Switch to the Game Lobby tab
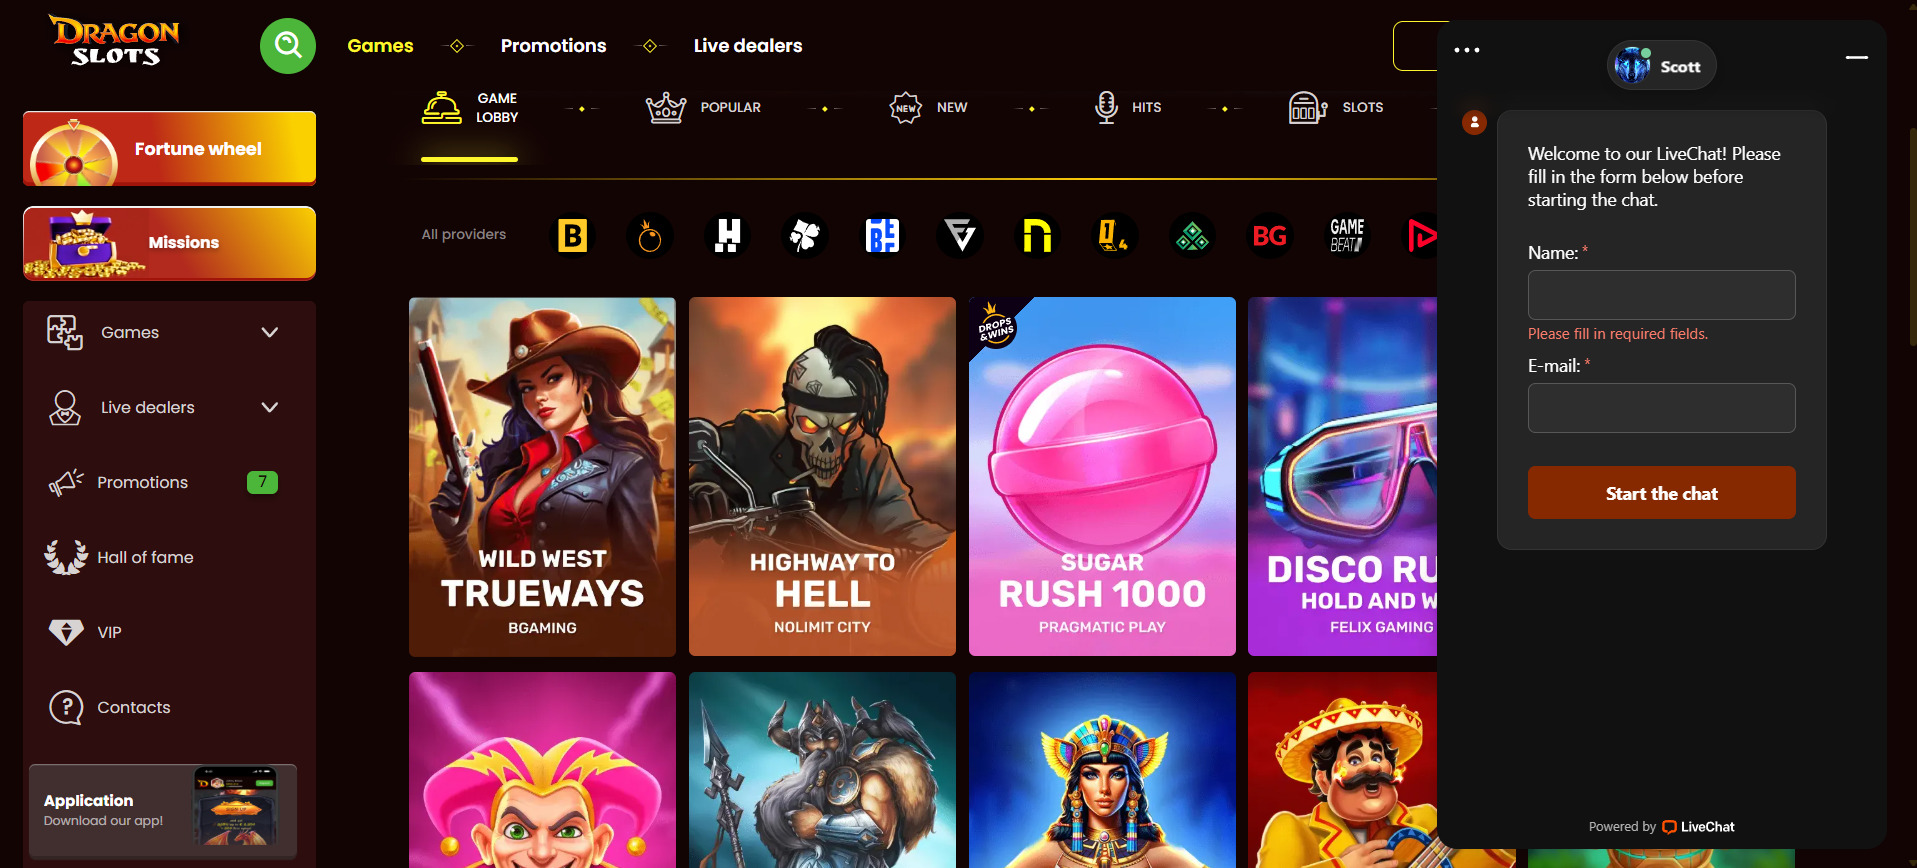Viewport: 1917px width, 868px height. point(470,108)
